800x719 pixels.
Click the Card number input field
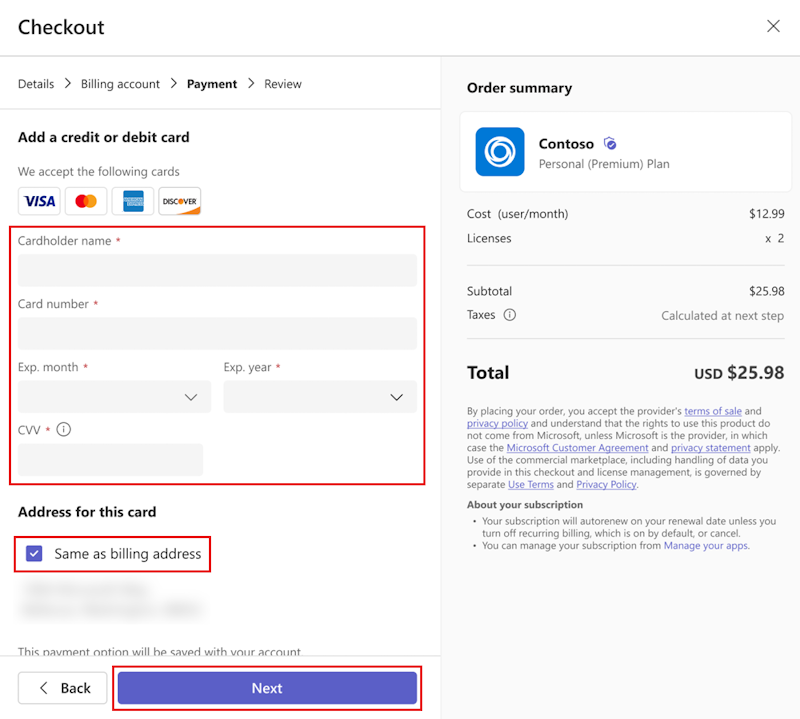click(217, 333)
